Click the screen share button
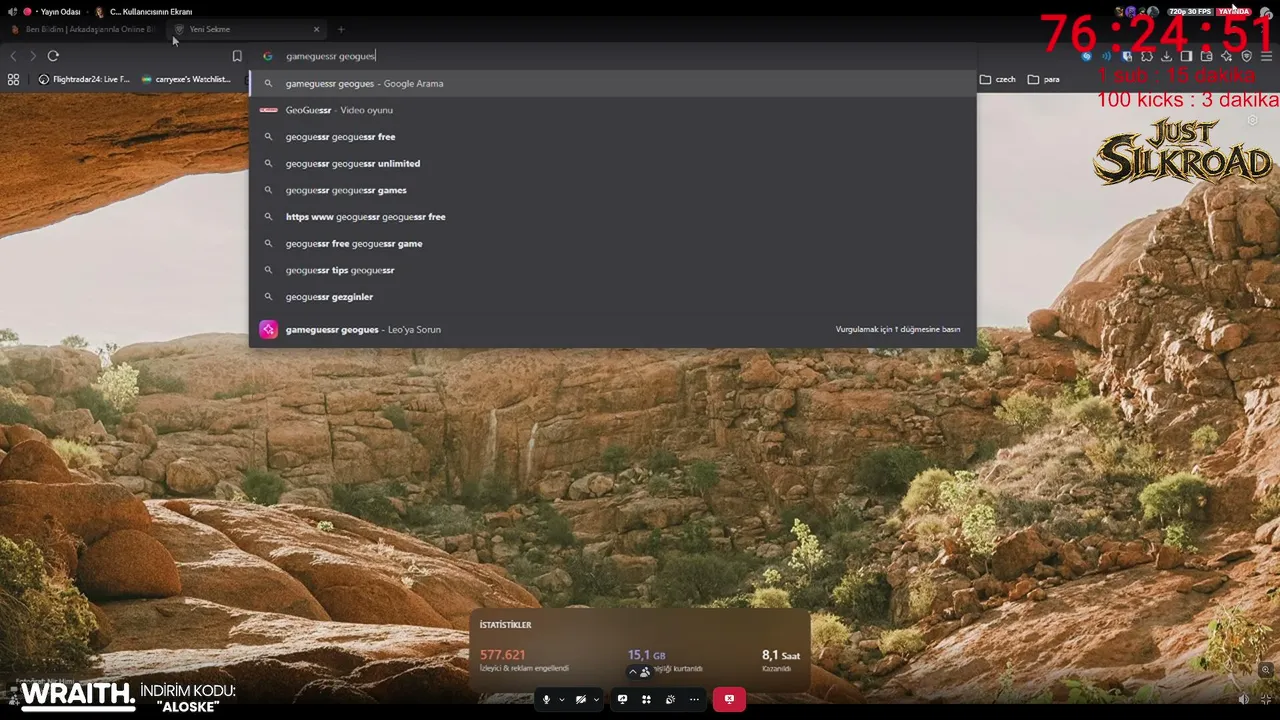1280x720 pixels. pos(622,699)
